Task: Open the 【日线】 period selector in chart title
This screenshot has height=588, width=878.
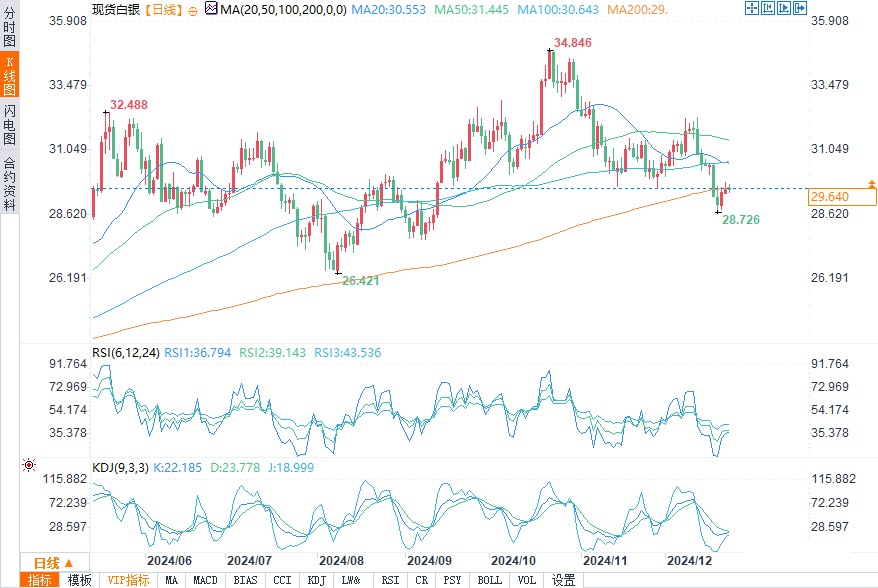Action: pos(161,10)
